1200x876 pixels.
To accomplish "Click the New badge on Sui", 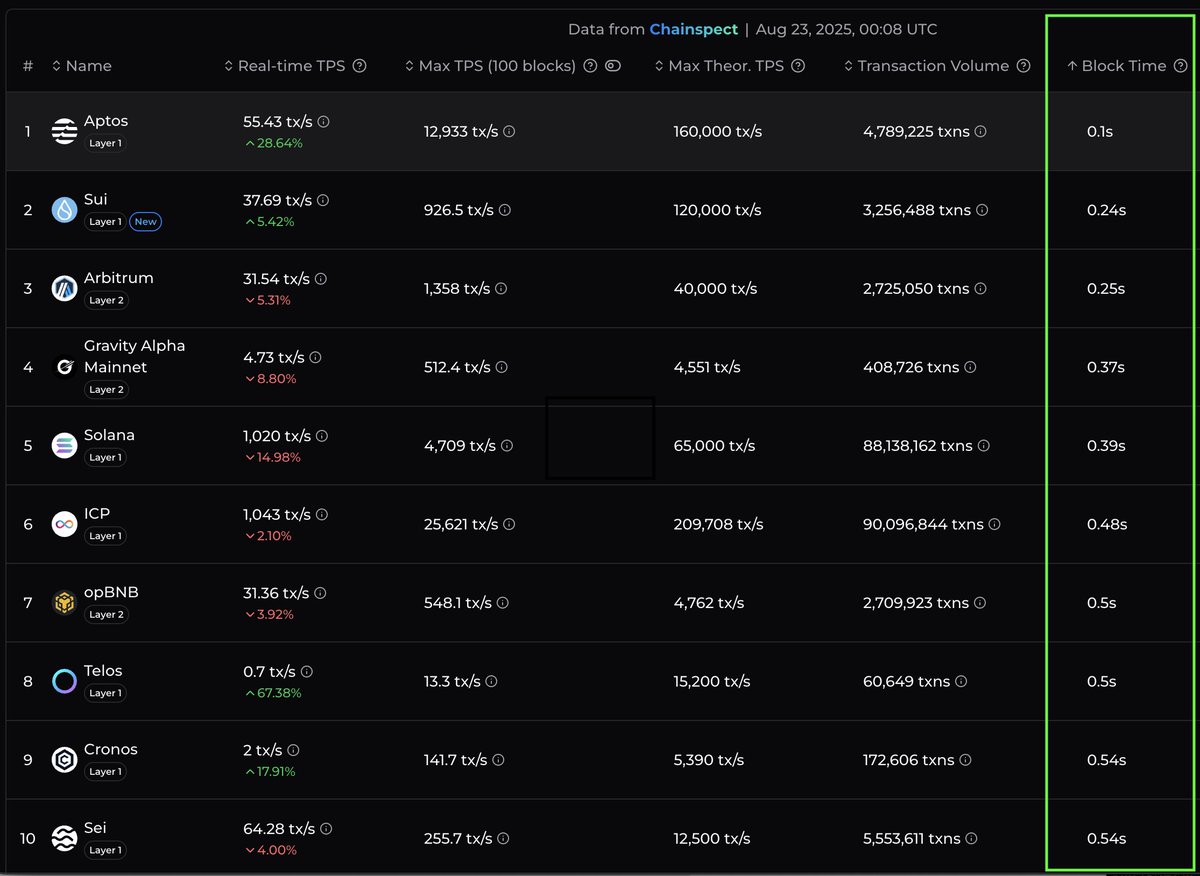I will [x=146, y=222].
